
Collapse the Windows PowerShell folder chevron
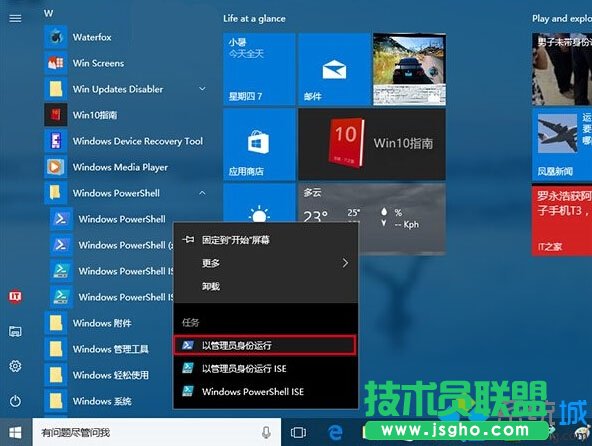coord(202,193)
